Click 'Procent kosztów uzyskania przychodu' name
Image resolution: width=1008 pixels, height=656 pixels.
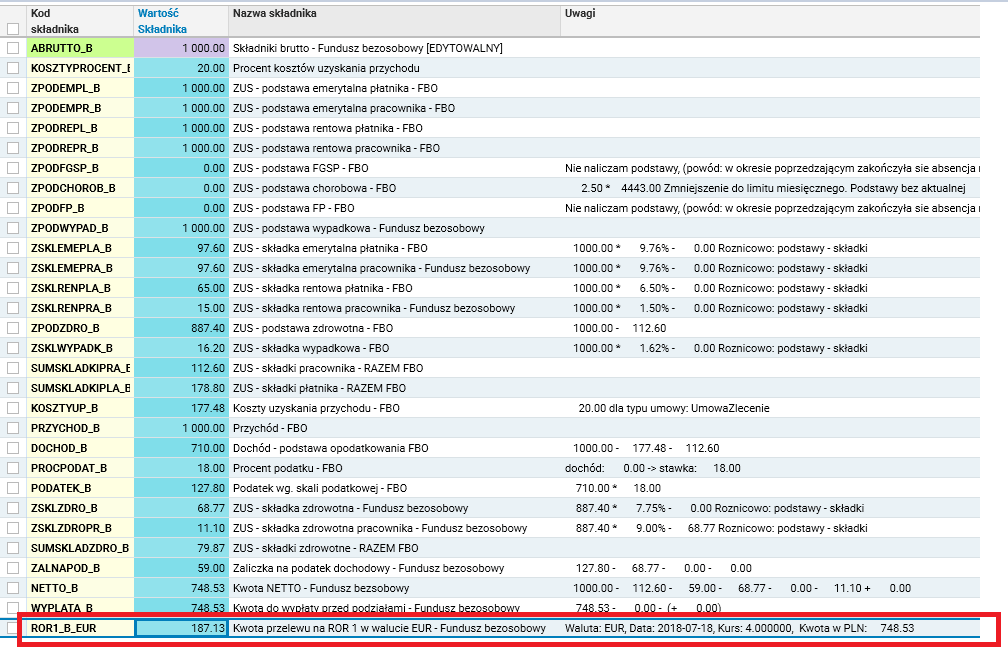326,68
